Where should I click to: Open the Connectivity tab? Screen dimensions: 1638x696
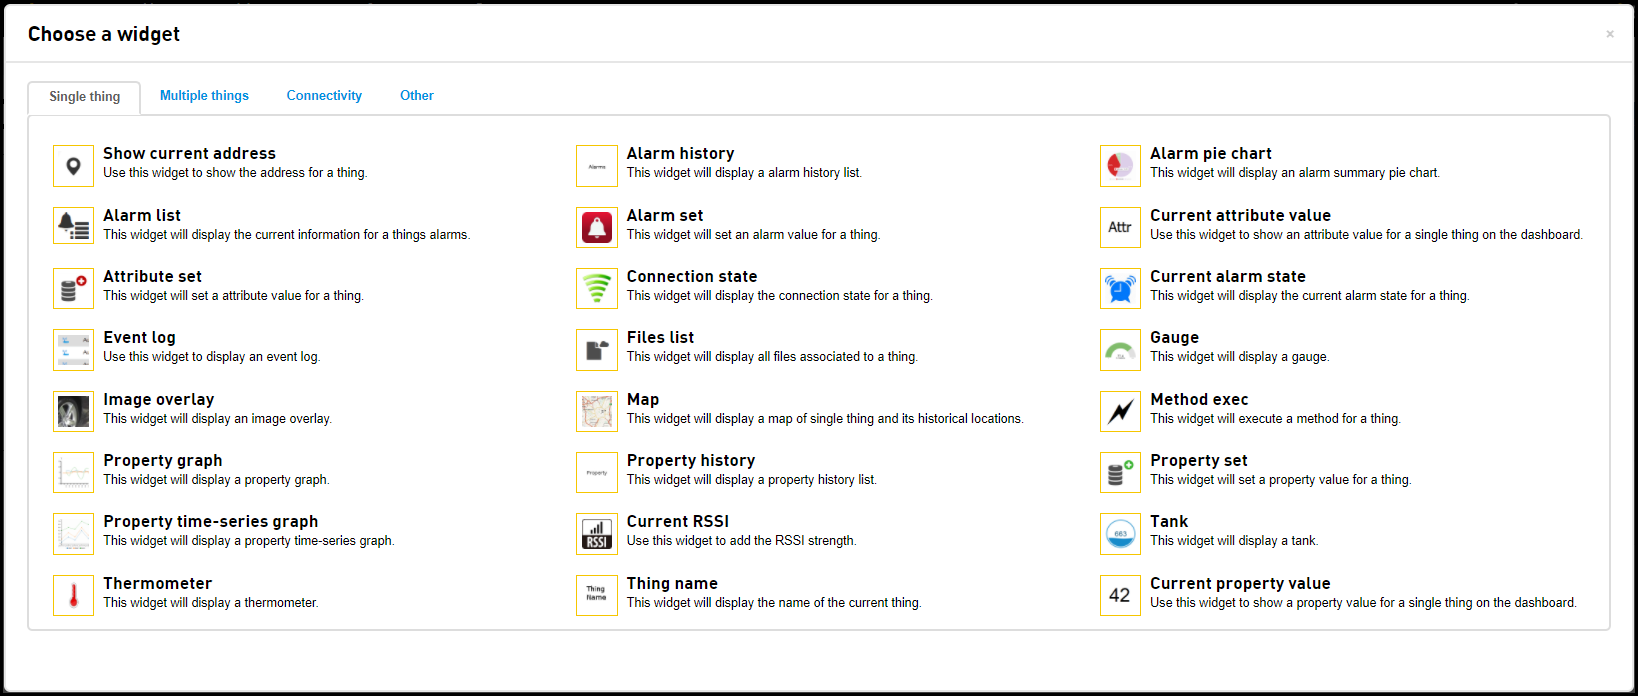[x=324, y=96]
